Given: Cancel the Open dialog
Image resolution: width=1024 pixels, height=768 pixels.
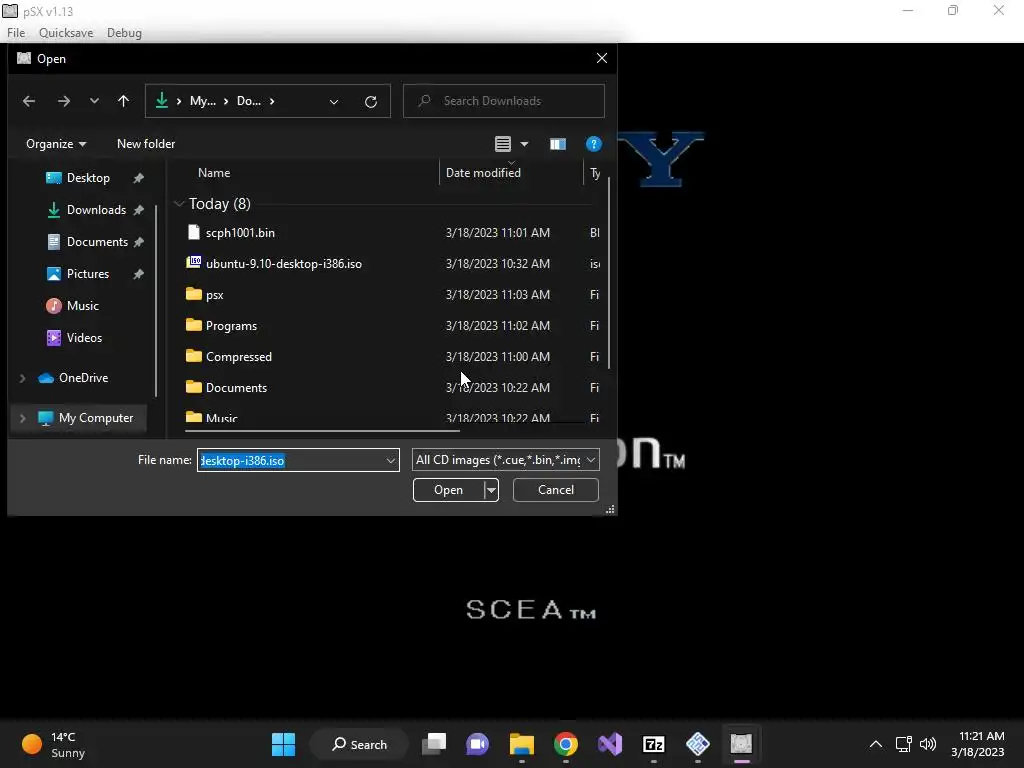Looking at the screenshot, I should coord(556,490).
